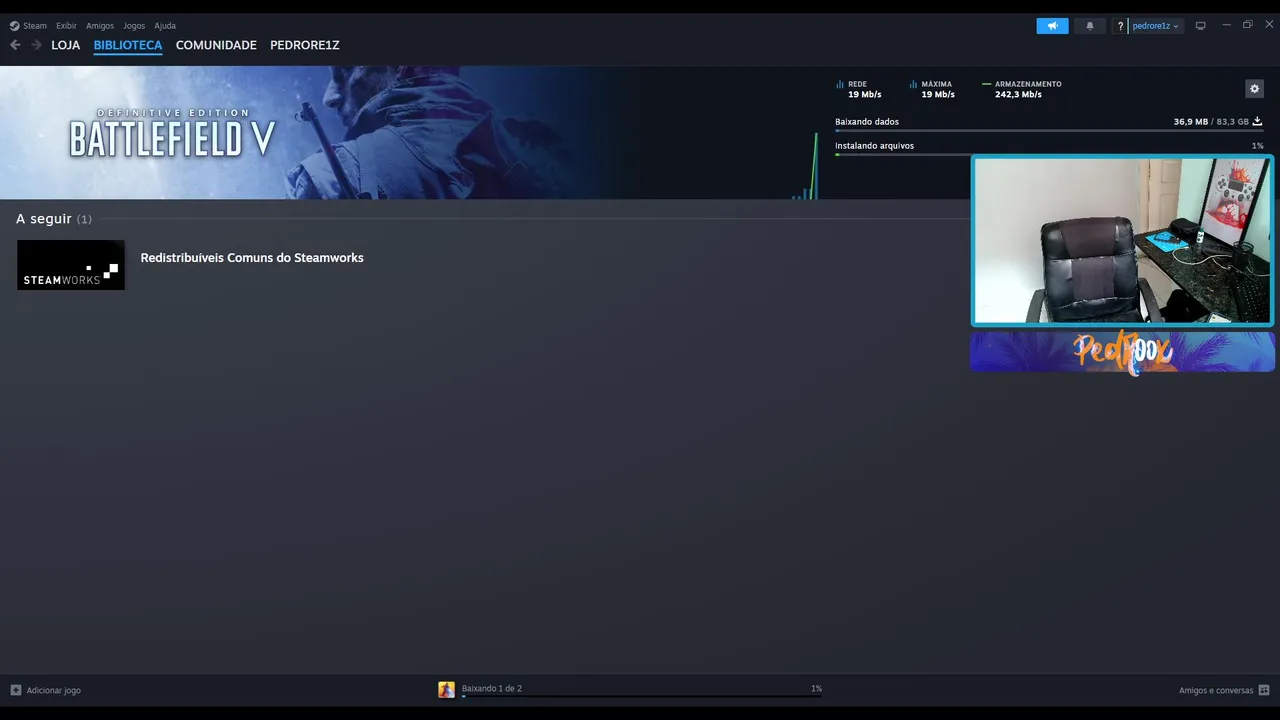
Task: Open the notifications bell
Action: [1090, 26]
